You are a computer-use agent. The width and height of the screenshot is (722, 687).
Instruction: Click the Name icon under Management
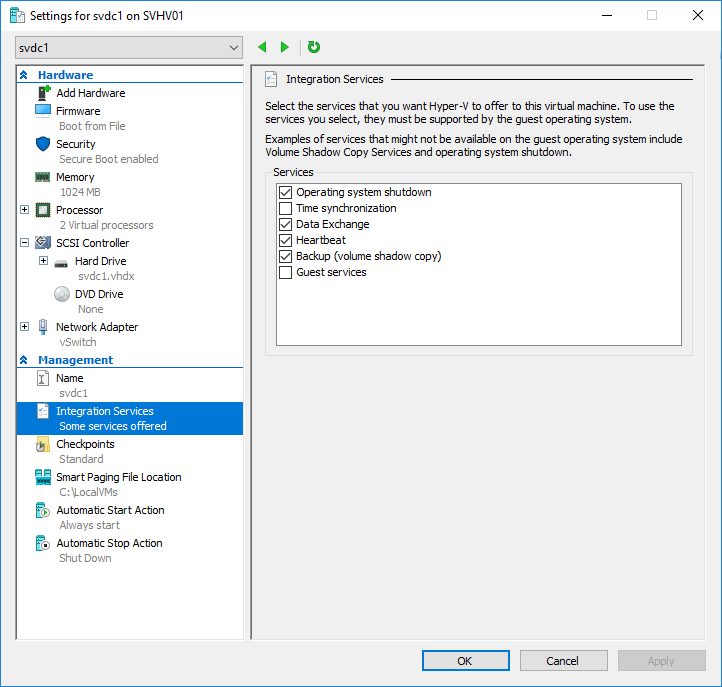[43, 378]
